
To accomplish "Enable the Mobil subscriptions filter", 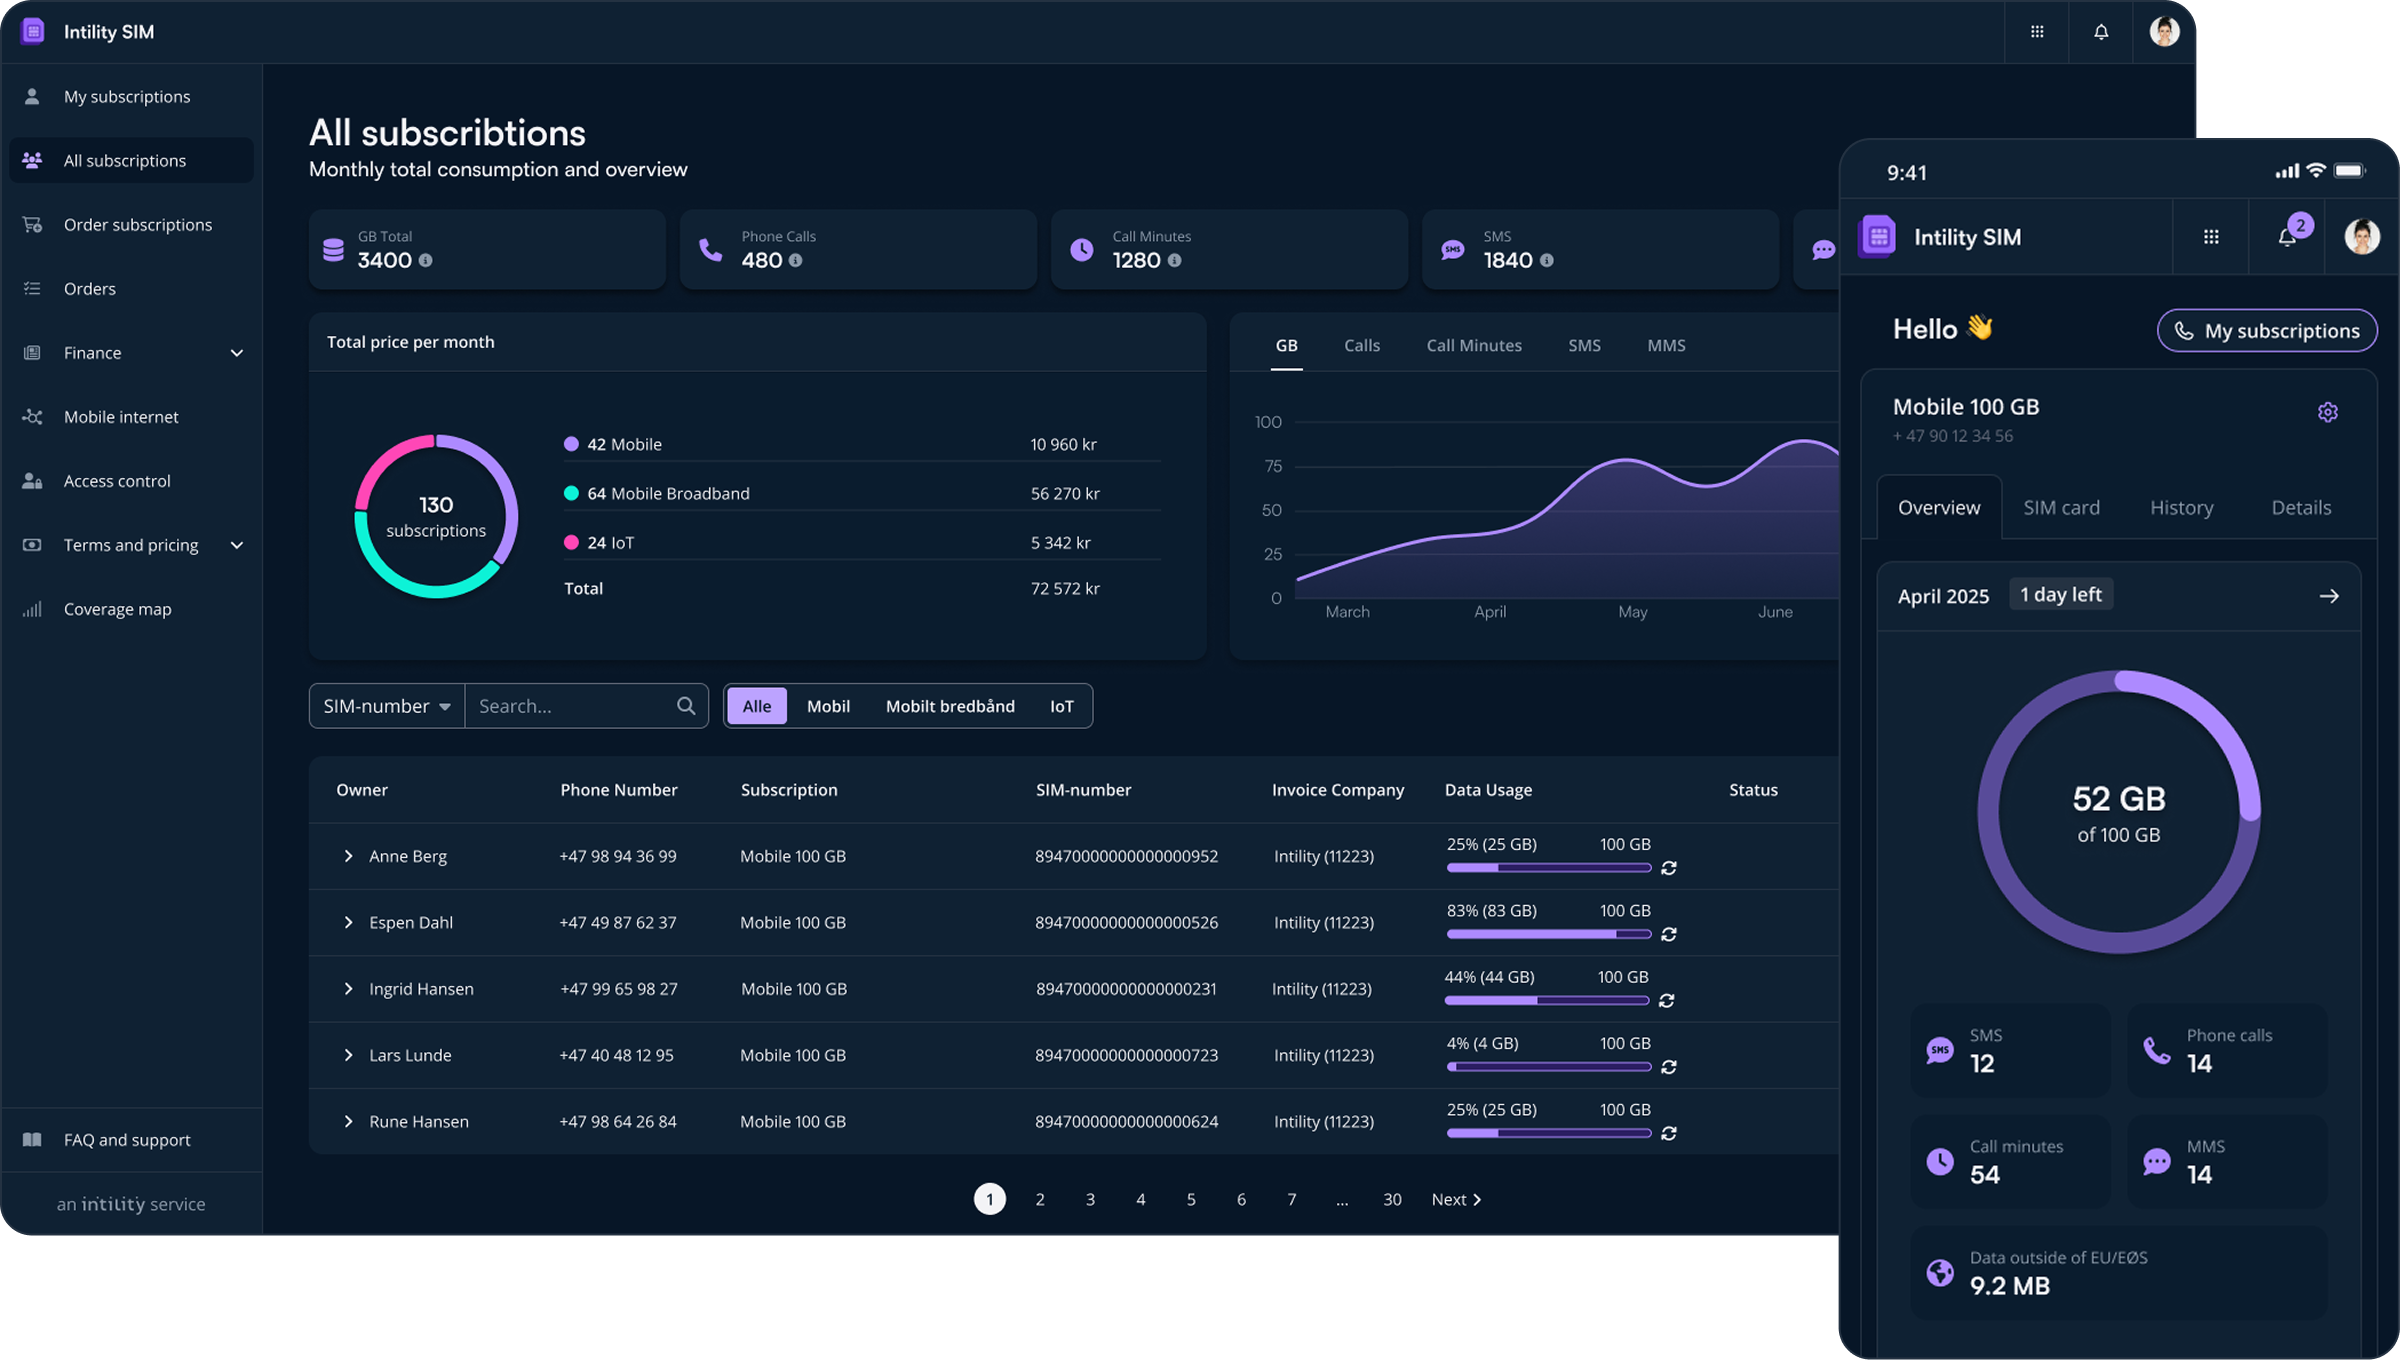I will 828,705.
